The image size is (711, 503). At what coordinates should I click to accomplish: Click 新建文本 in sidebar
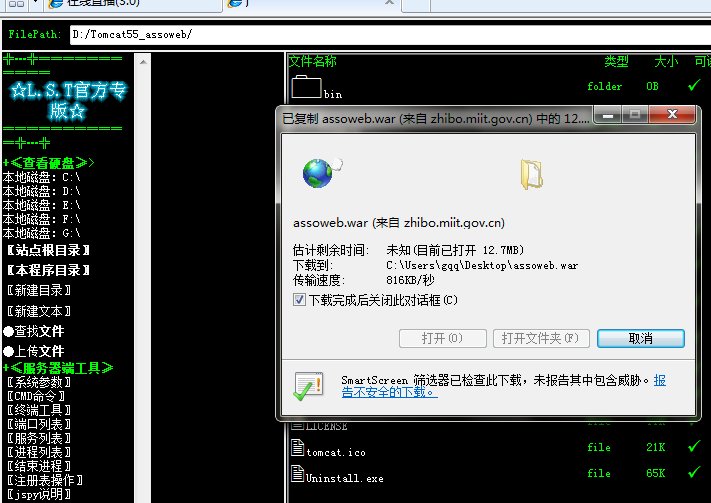pos(39,311)
